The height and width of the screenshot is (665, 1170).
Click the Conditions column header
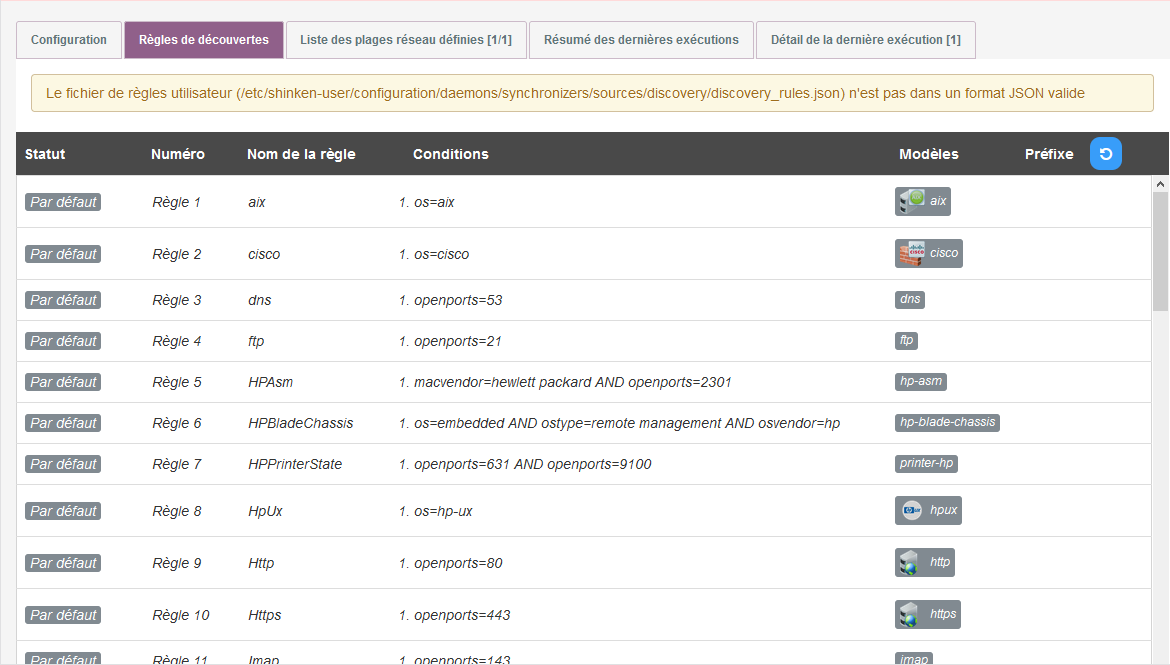click(x=450, y=154)
